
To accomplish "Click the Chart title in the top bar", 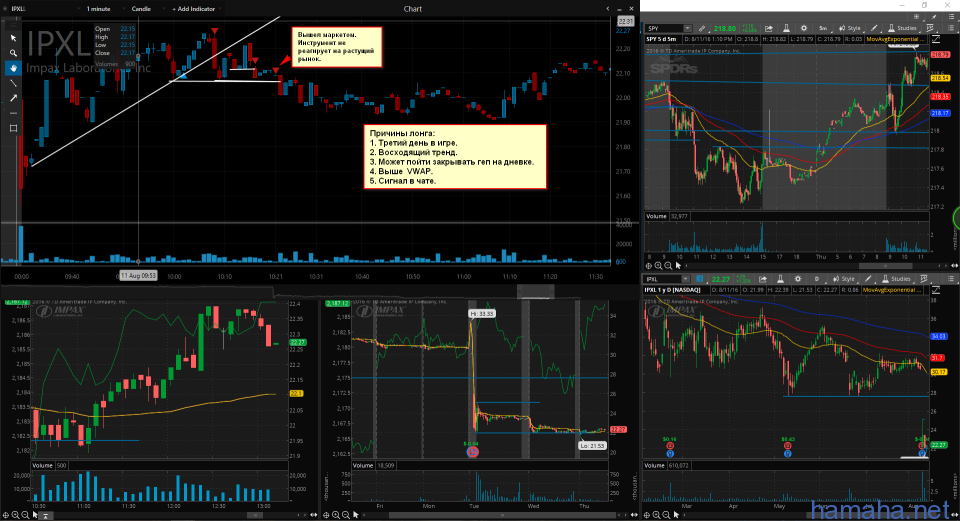I will (412, 9).
